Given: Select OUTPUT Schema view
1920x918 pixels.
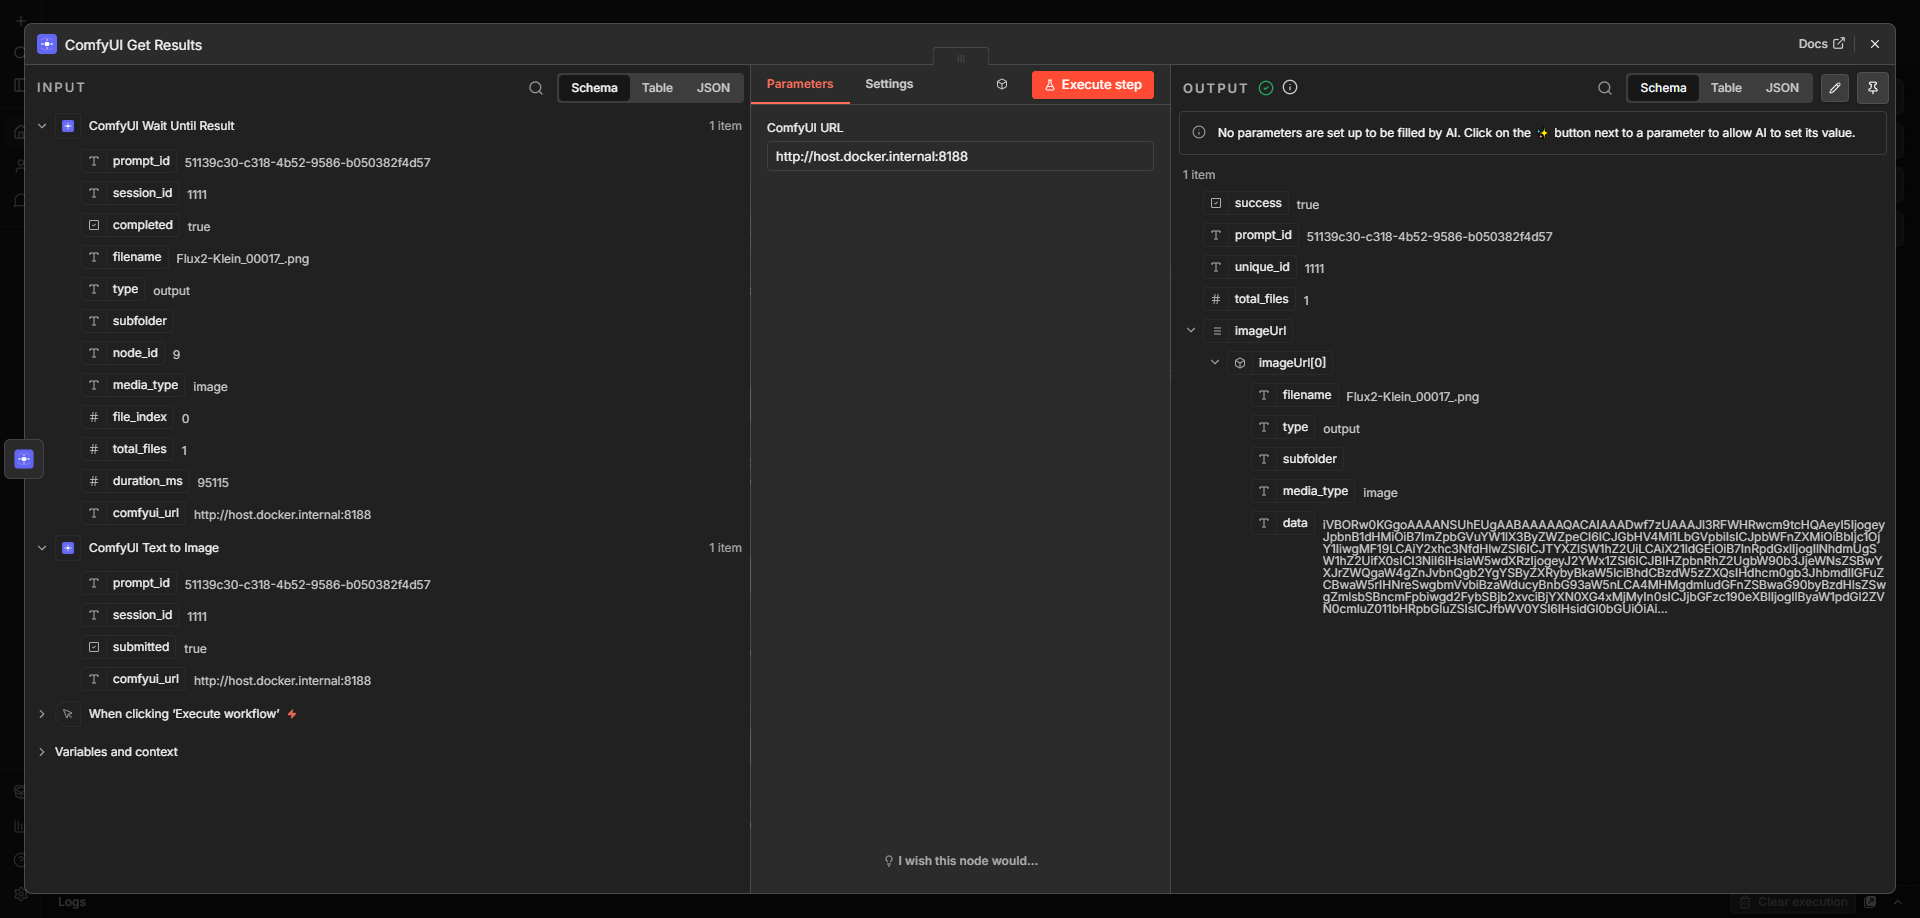Looking at the screenshot, I should tap(1663, 88).
